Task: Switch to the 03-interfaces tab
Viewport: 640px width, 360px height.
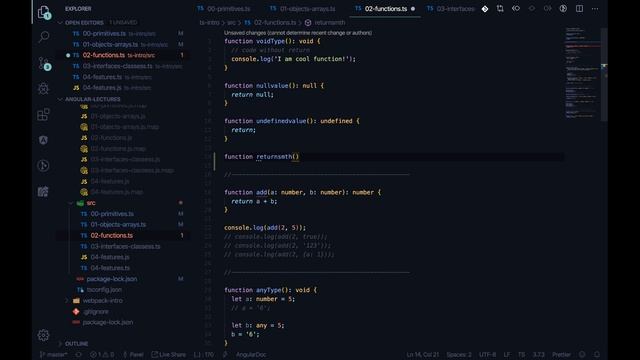Action: (451, 9)
